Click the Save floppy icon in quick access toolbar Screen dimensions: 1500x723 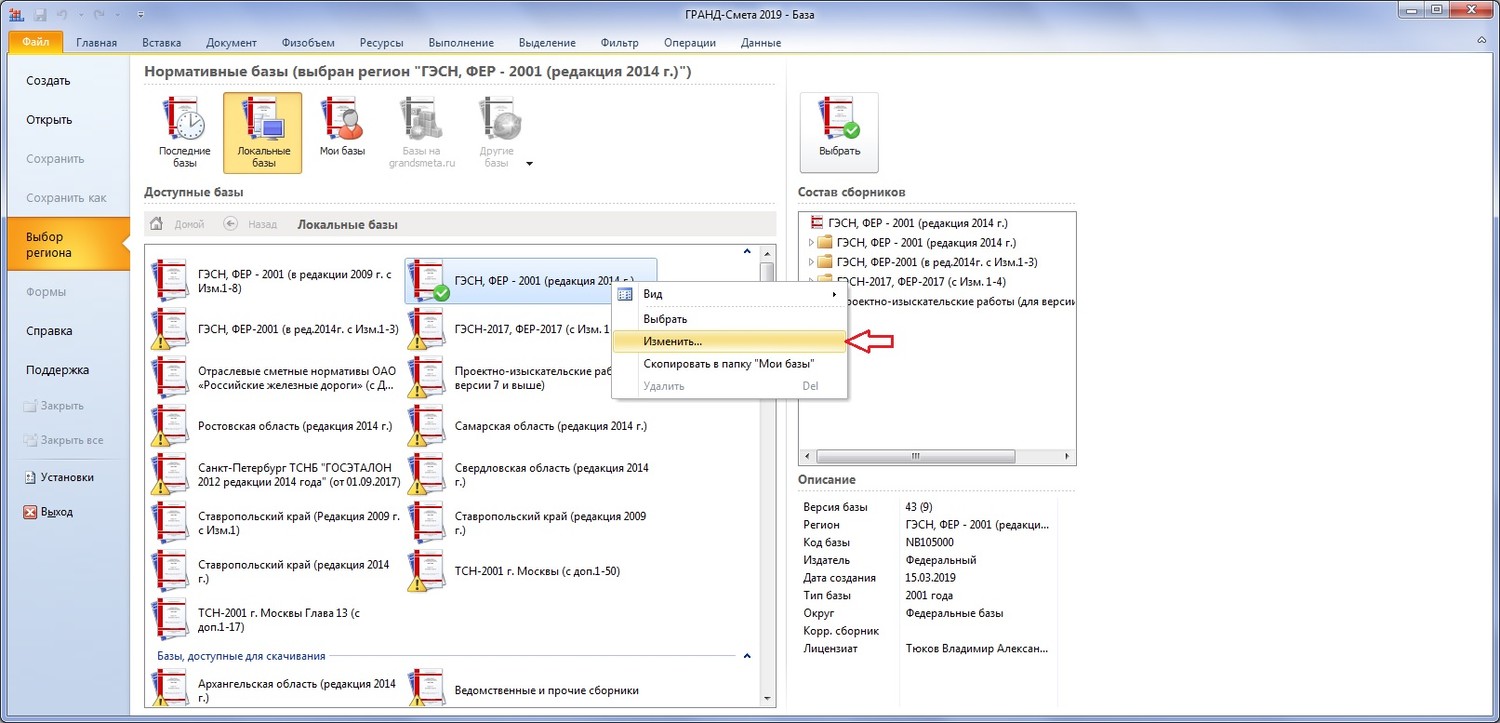coord(41,14)
